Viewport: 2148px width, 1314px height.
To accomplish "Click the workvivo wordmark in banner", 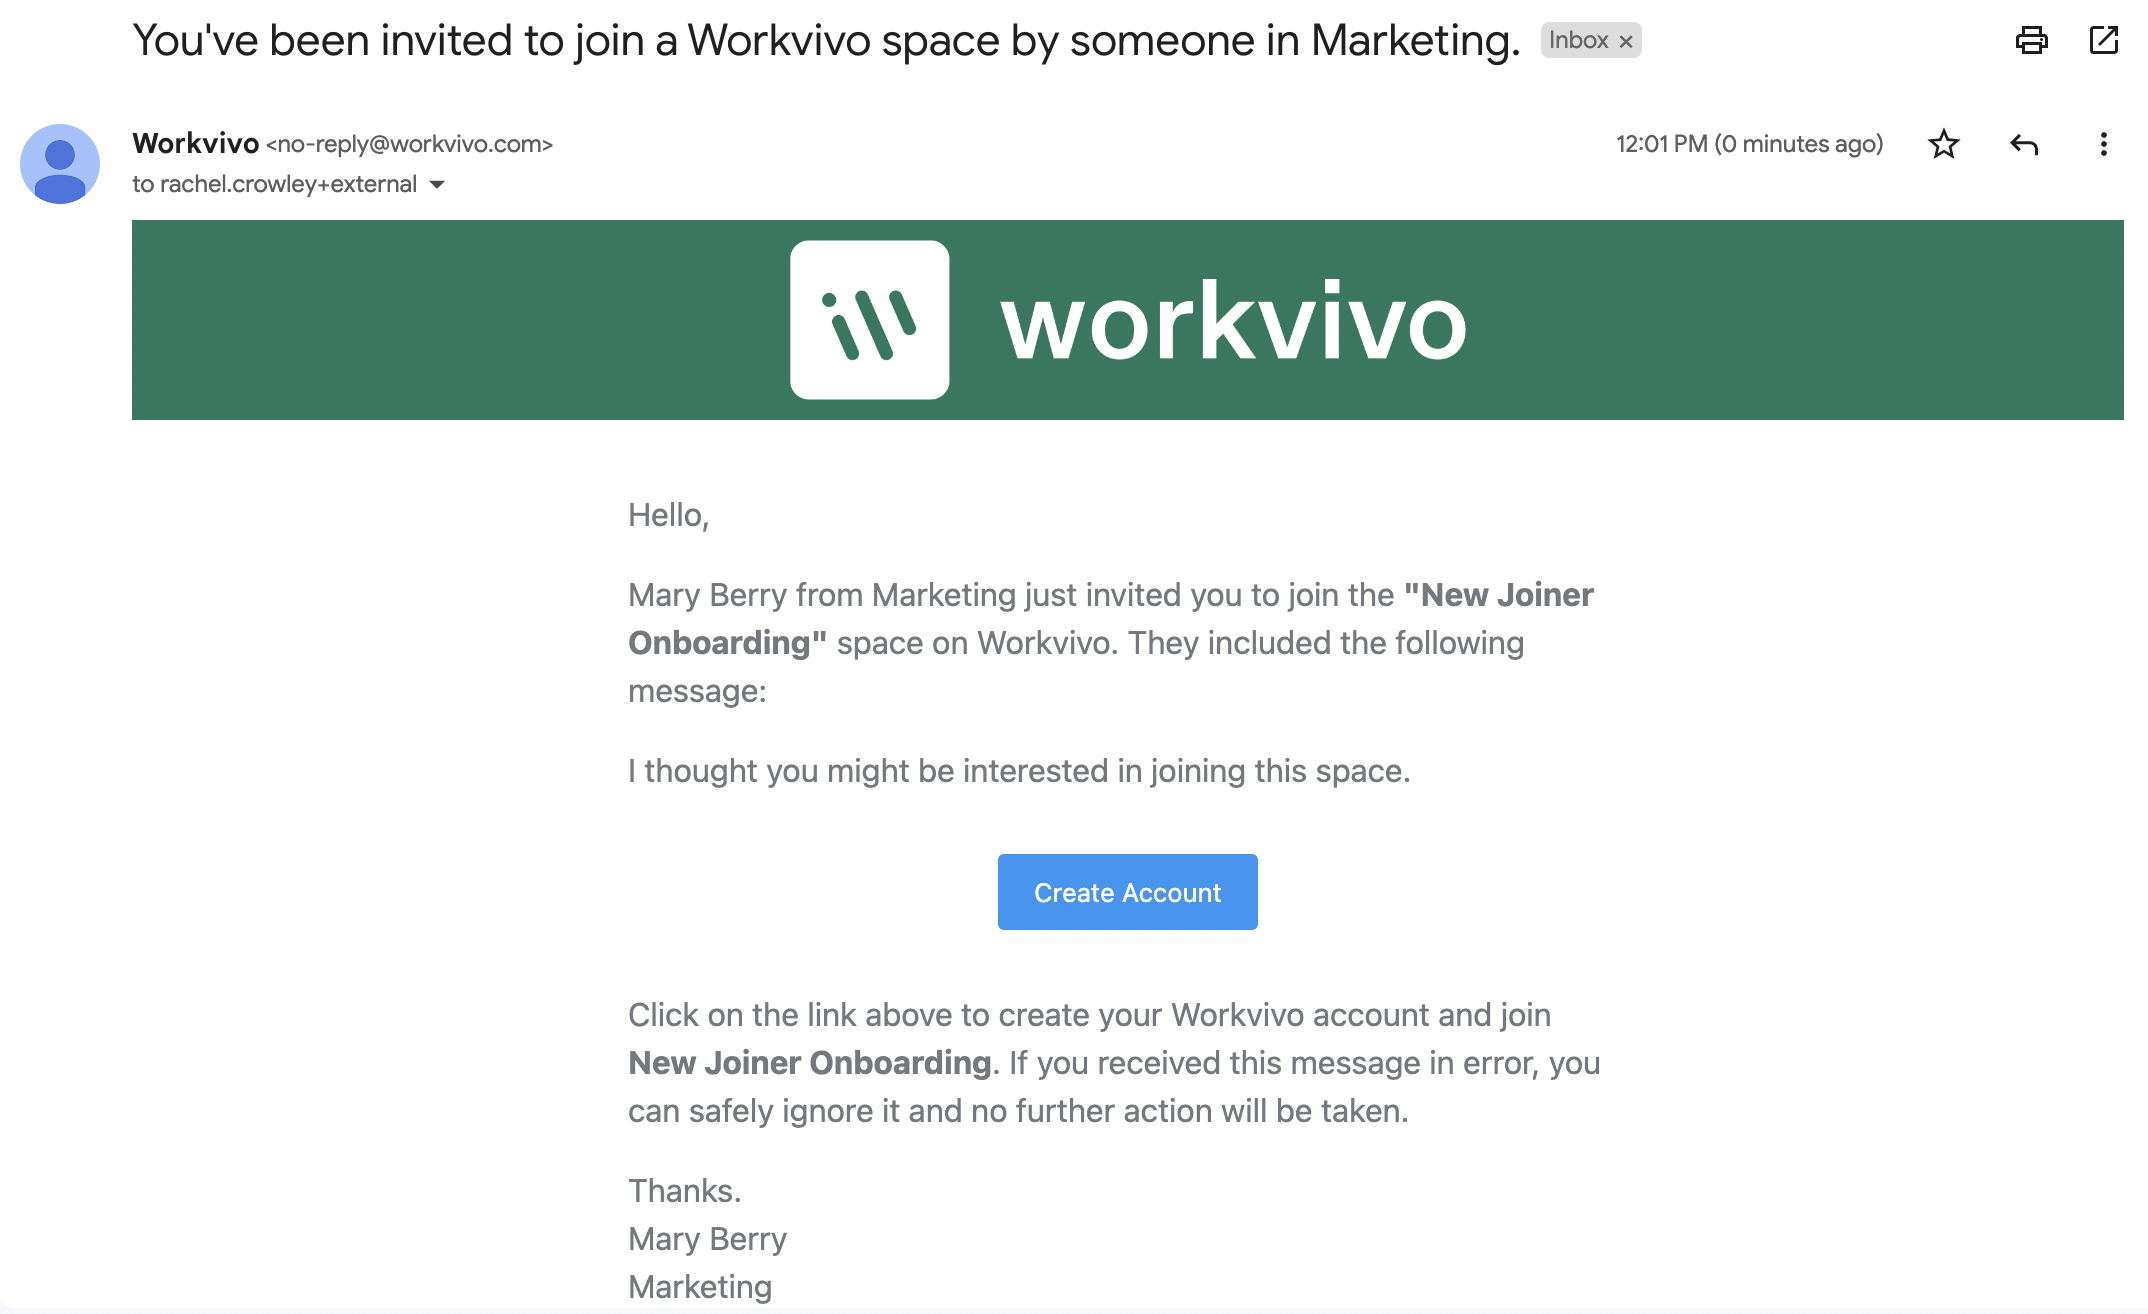I will click(x=1233, y=322).
